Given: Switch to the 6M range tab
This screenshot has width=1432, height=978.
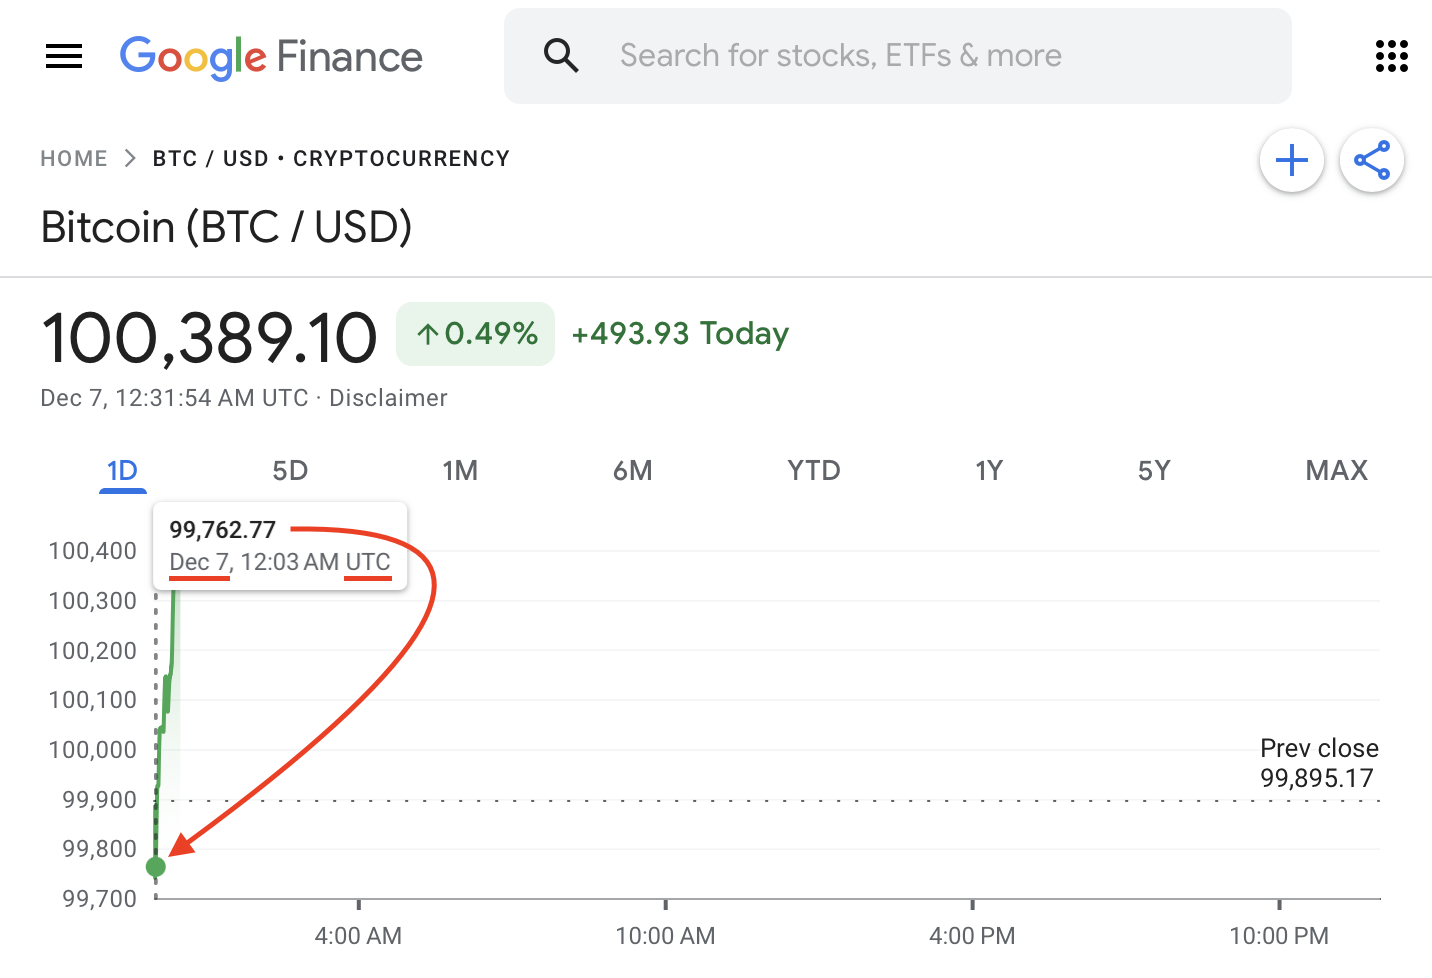Looking at the screenshot, I should pyautogui.click(x=632, y=471).
